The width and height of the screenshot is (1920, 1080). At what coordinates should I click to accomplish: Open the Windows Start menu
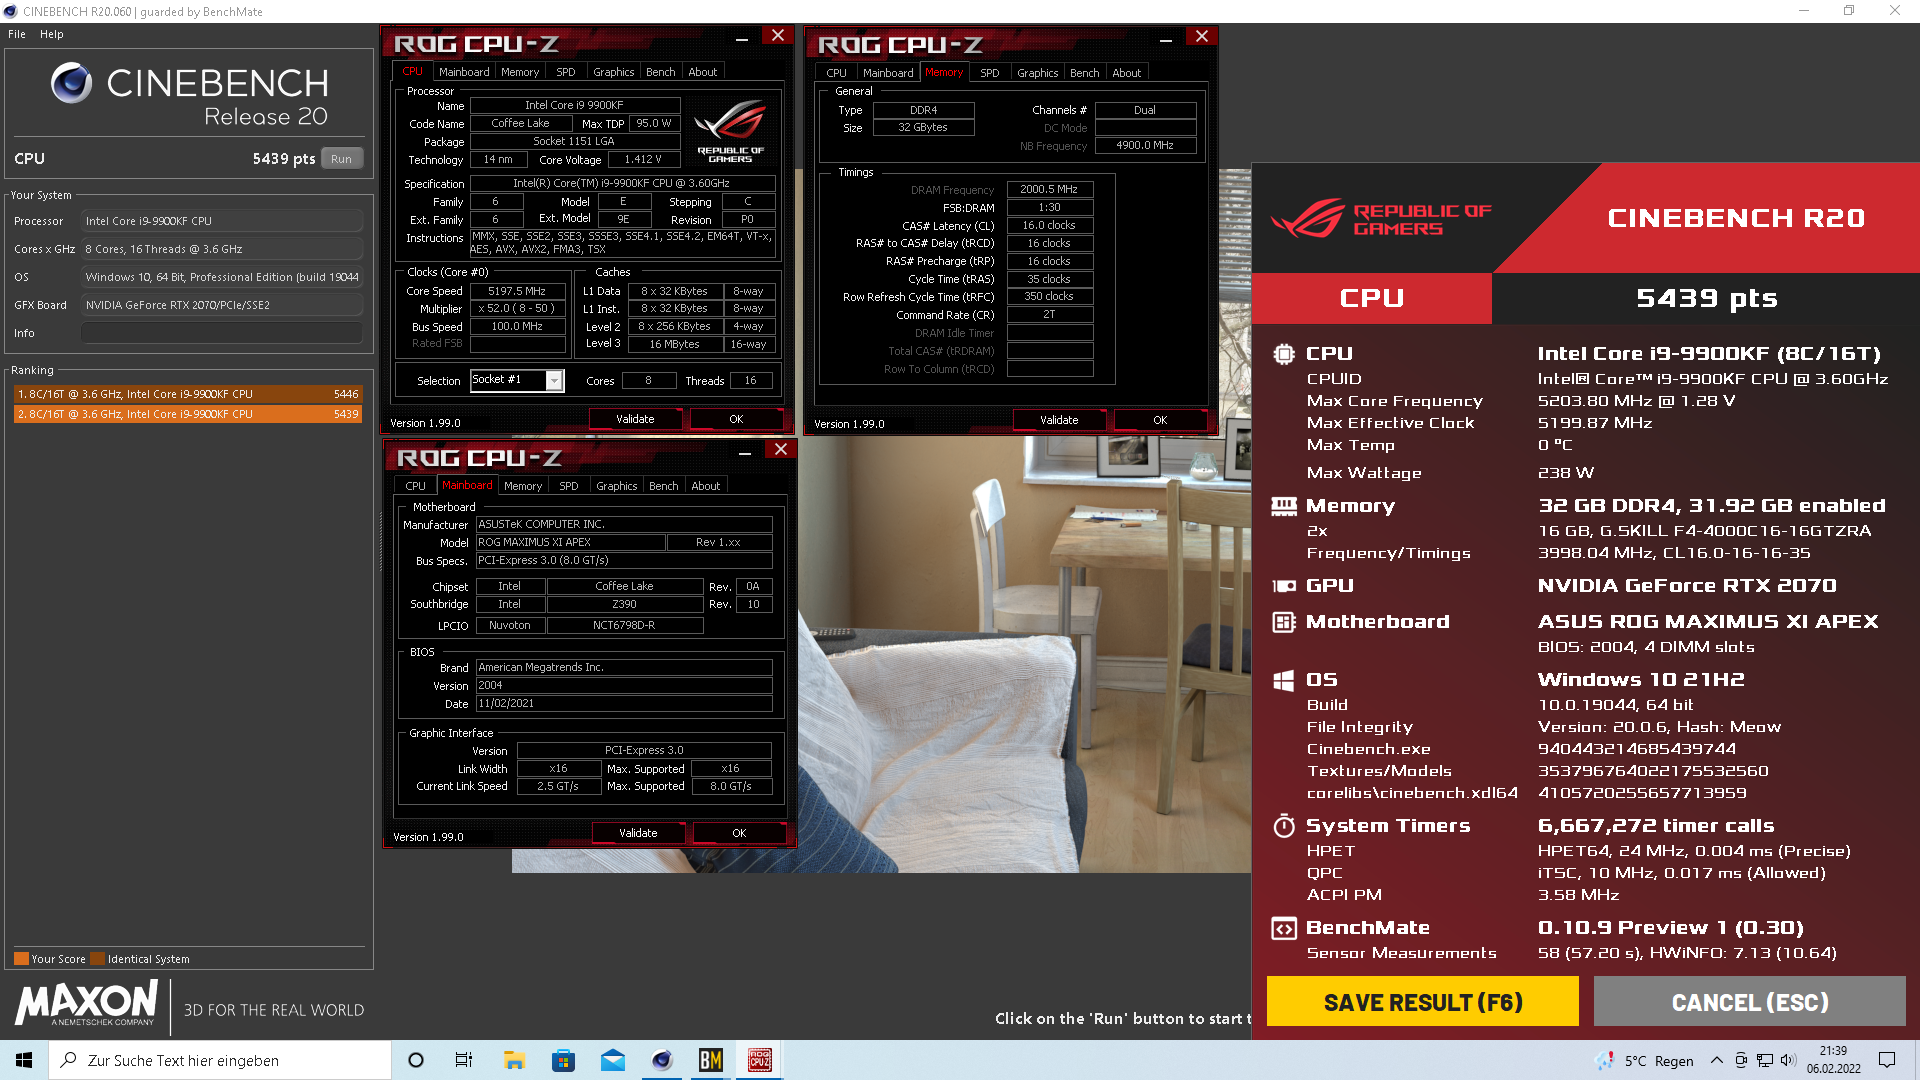tap(24, 1060)
